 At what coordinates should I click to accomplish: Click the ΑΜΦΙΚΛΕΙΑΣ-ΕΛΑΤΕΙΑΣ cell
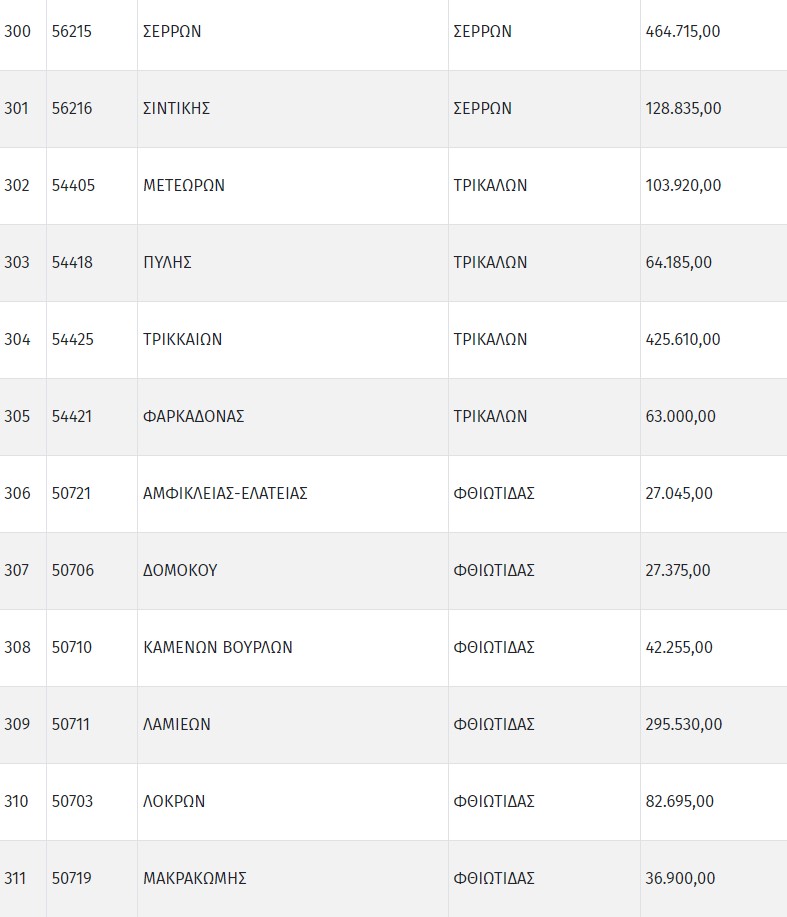pyautogui.click(x=225, y=493)
